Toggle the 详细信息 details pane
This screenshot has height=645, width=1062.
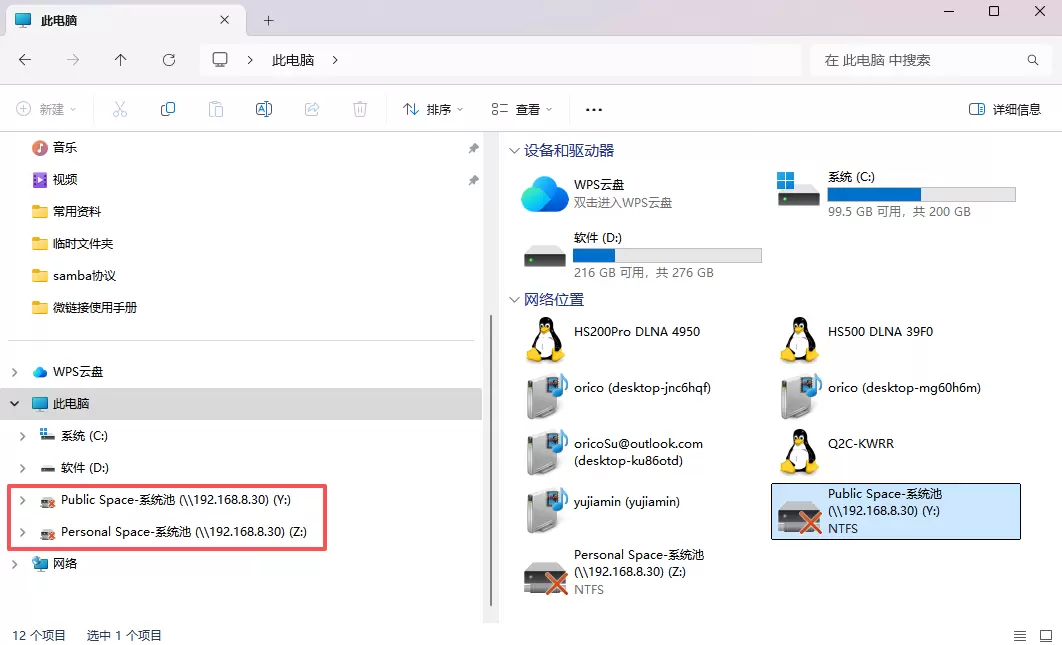coord(1005,109)
